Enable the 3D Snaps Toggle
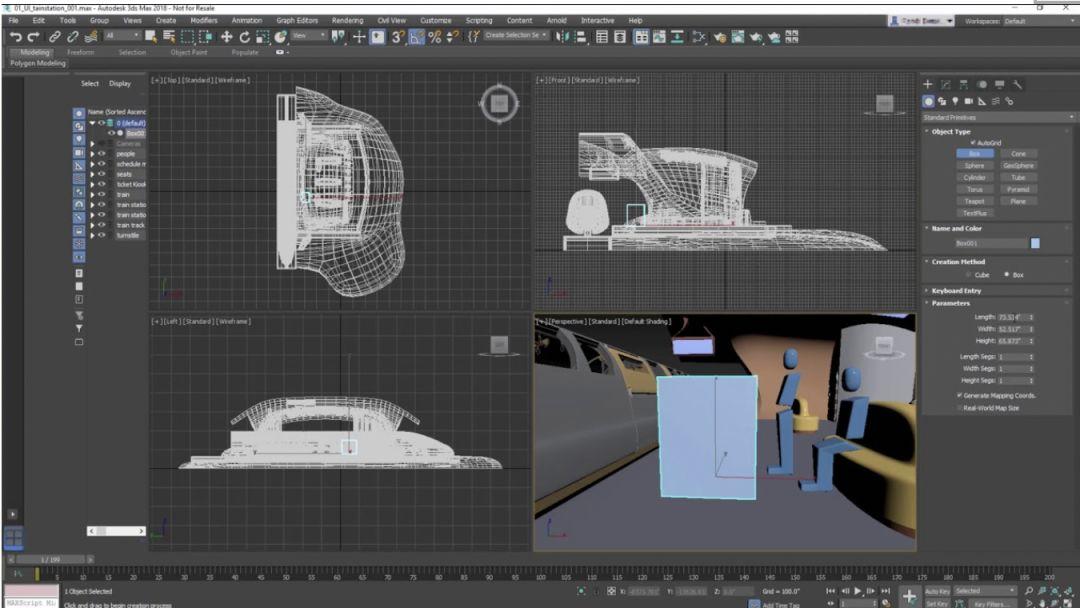 397,36
